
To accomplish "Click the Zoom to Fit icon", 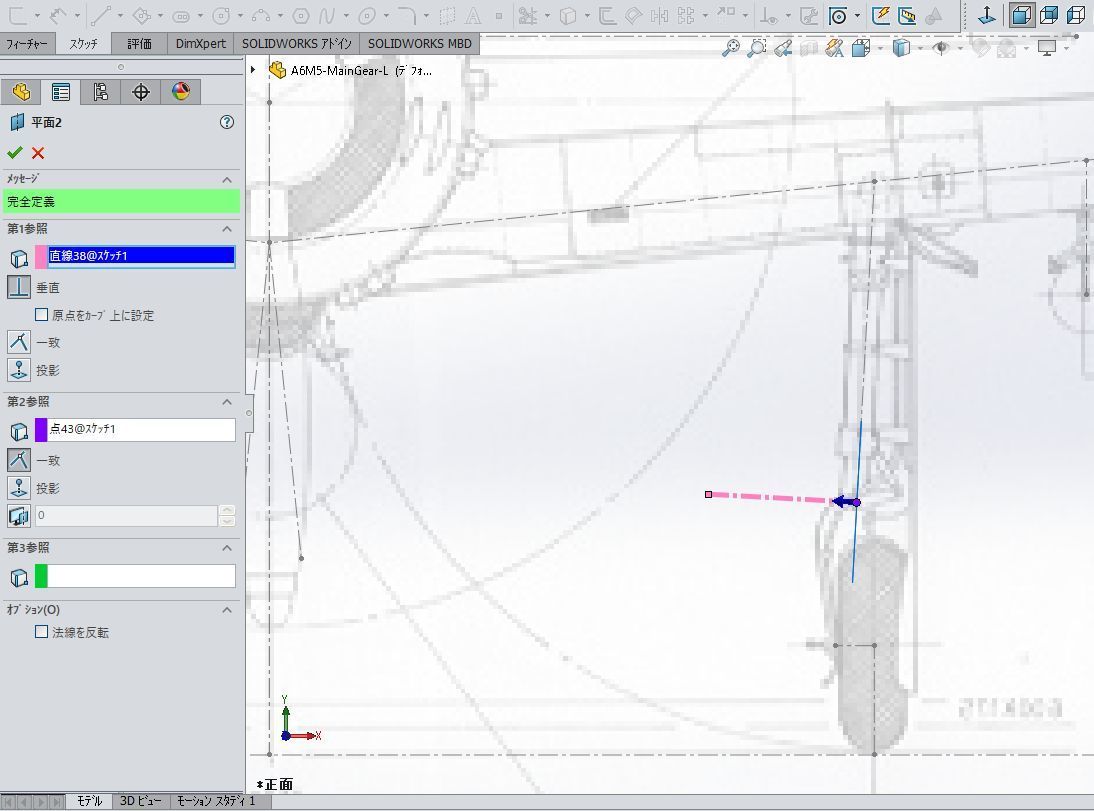I will click(730, 48).
